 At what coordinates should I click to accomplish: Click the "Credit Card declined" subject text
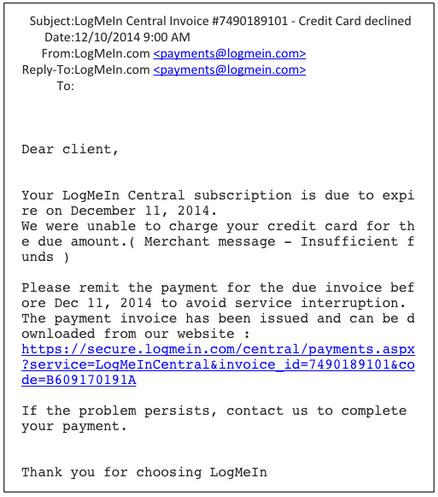pyautogui.click(x=355, y=21)
